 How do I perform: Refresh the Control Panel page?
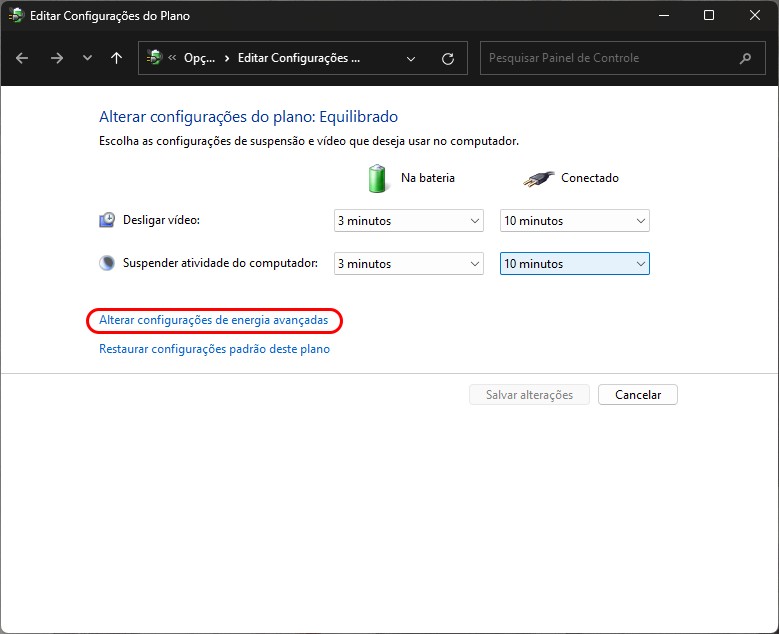coord(447,58)
